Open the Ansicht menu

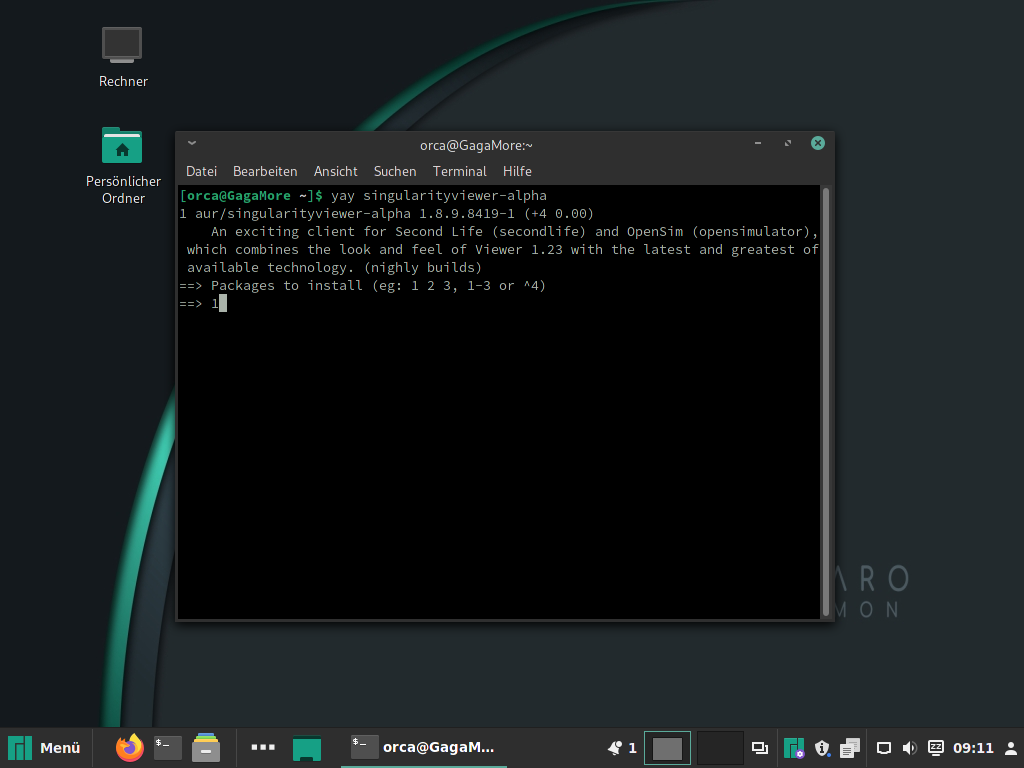point(336,171)
